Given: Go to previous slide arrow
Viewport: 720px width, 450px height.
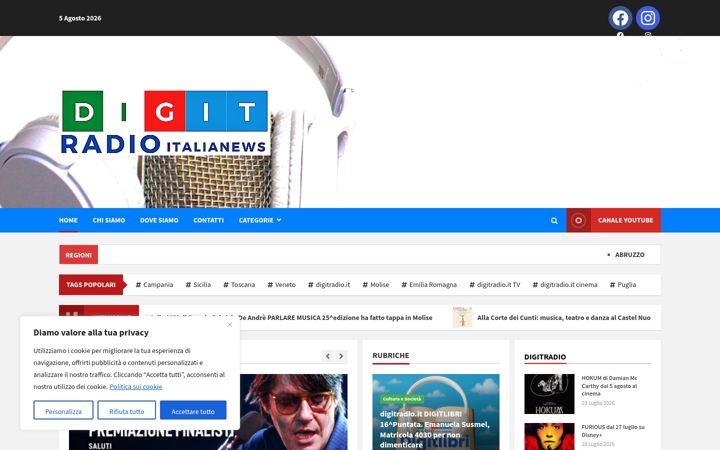Looking at the screenshot, I should [328, 356].
